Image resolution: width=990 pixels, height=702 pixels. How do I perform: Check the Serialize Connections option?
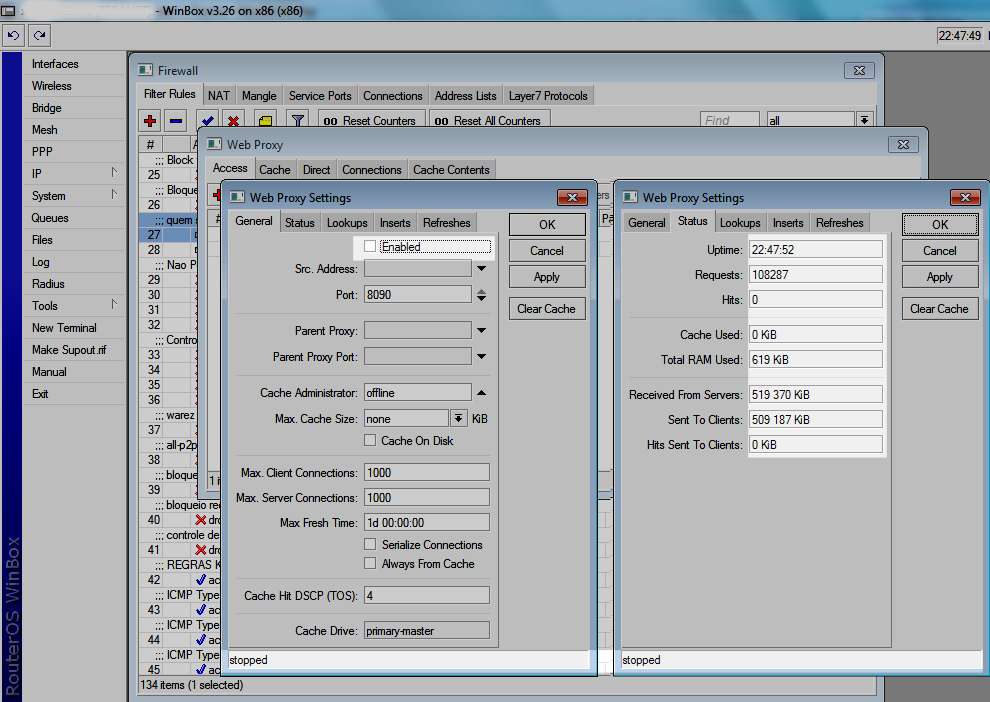370,545
